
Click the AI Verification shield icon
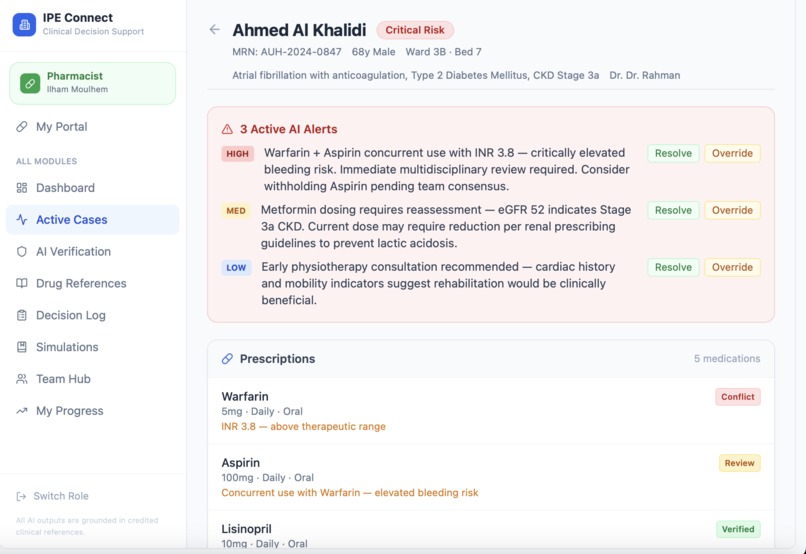(22, 251)
